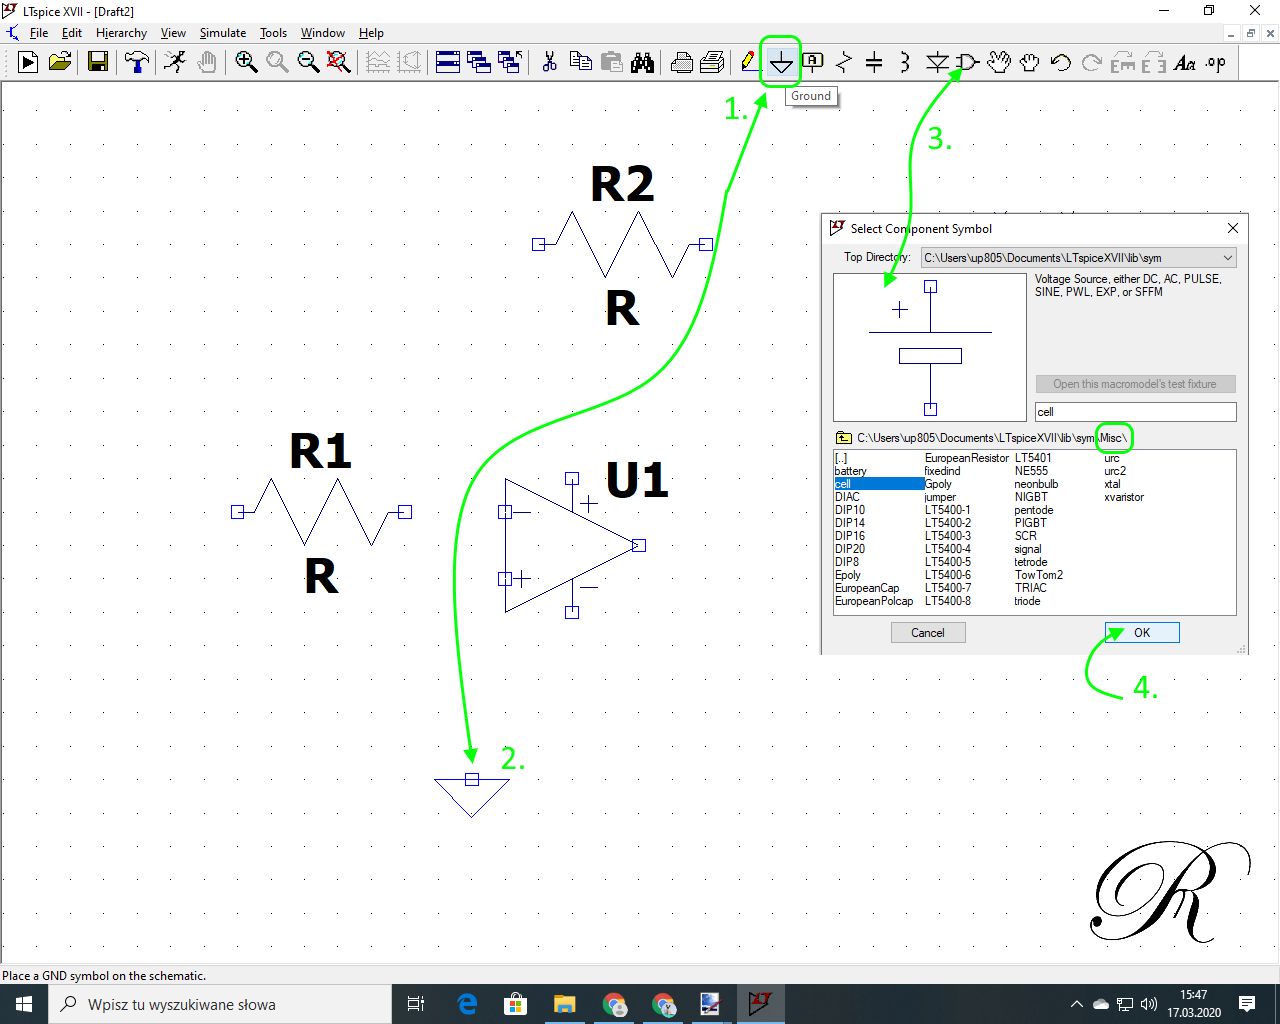Open the Help menu

(x=371, y=33)
